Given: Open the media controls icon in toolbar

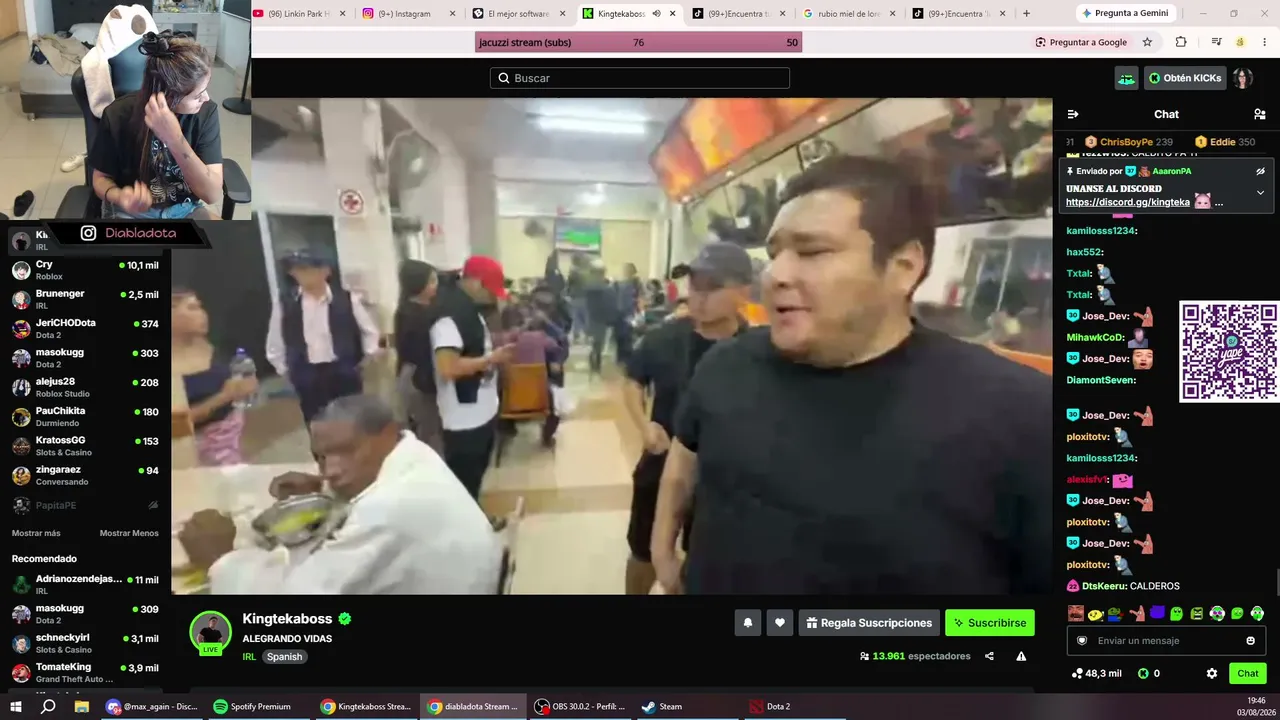Looking at the screenshot, I should click(x=1216, y=42).
